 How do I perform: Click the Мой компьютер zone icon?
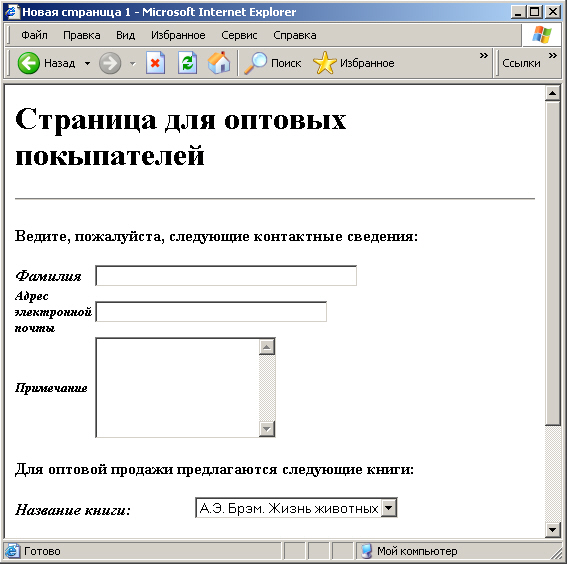366,551
